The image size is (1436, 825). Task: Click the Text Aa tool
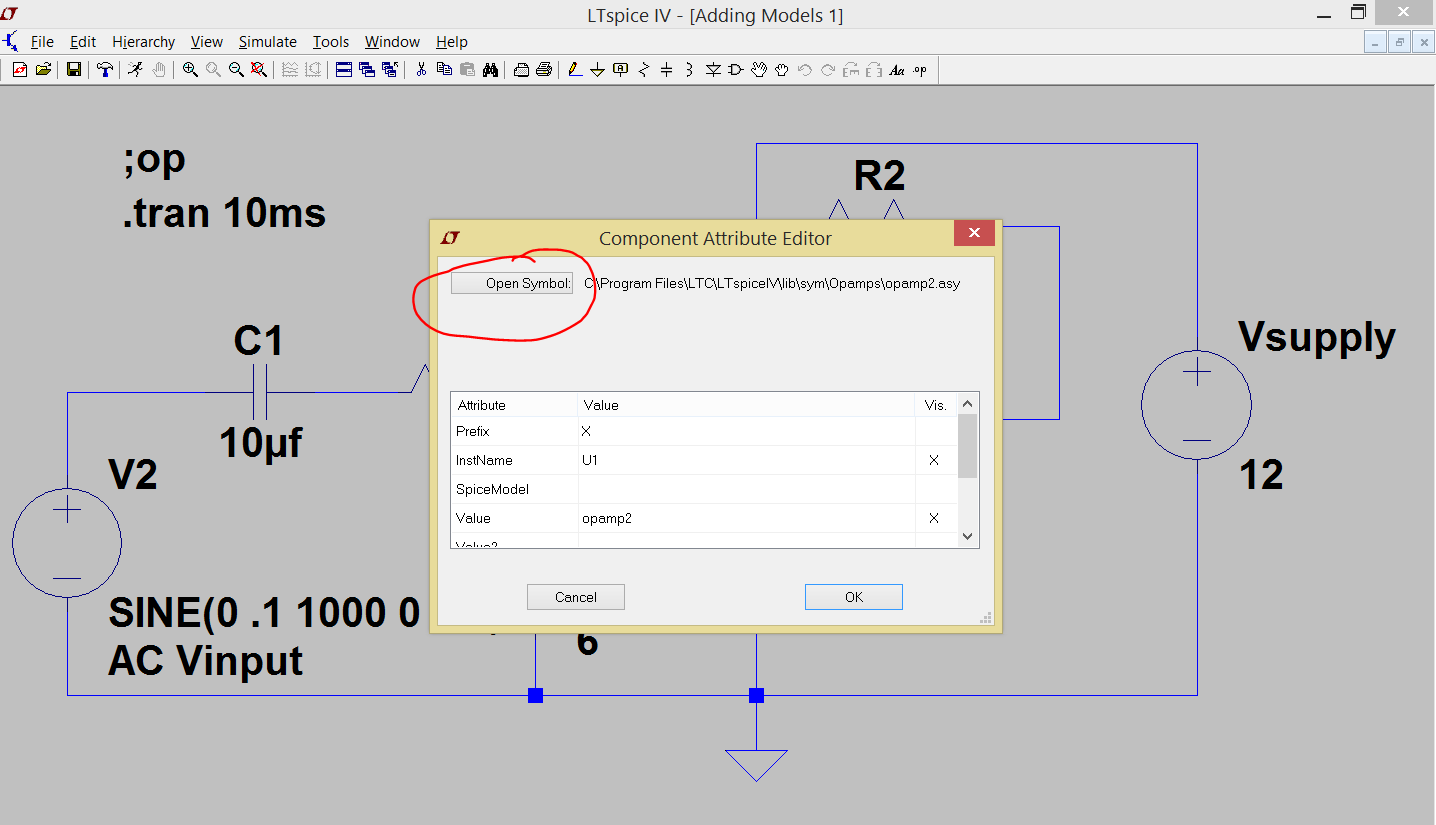tap(897, 70)
